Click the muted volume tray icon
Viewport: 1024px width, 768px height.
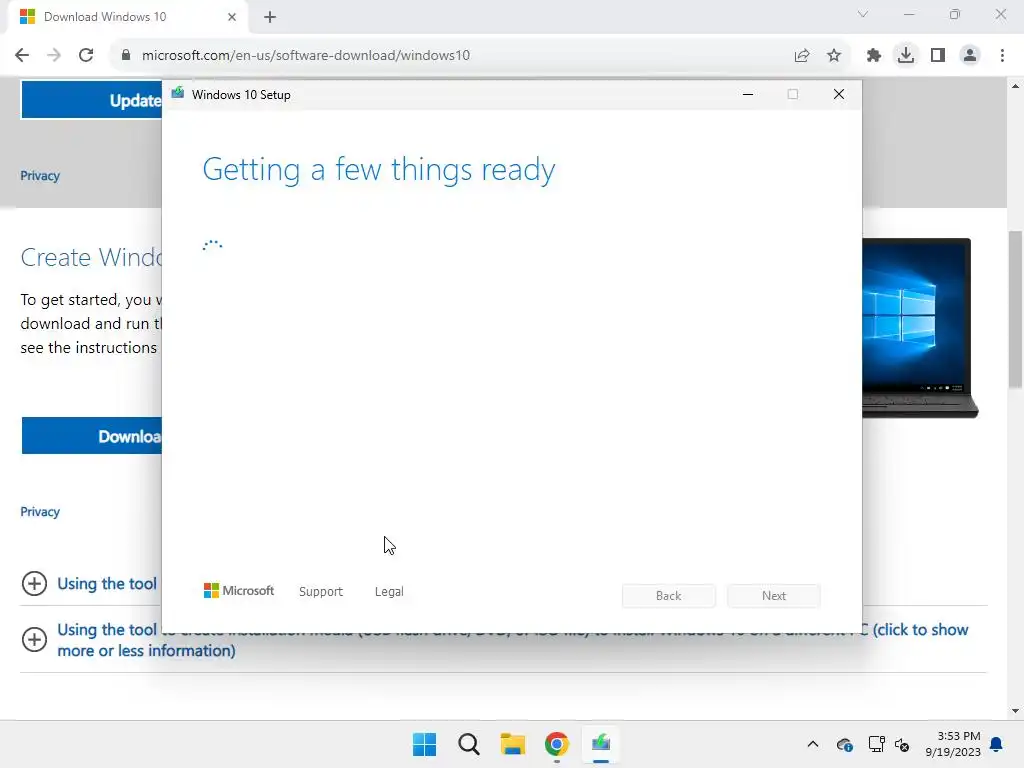[902, 744]
